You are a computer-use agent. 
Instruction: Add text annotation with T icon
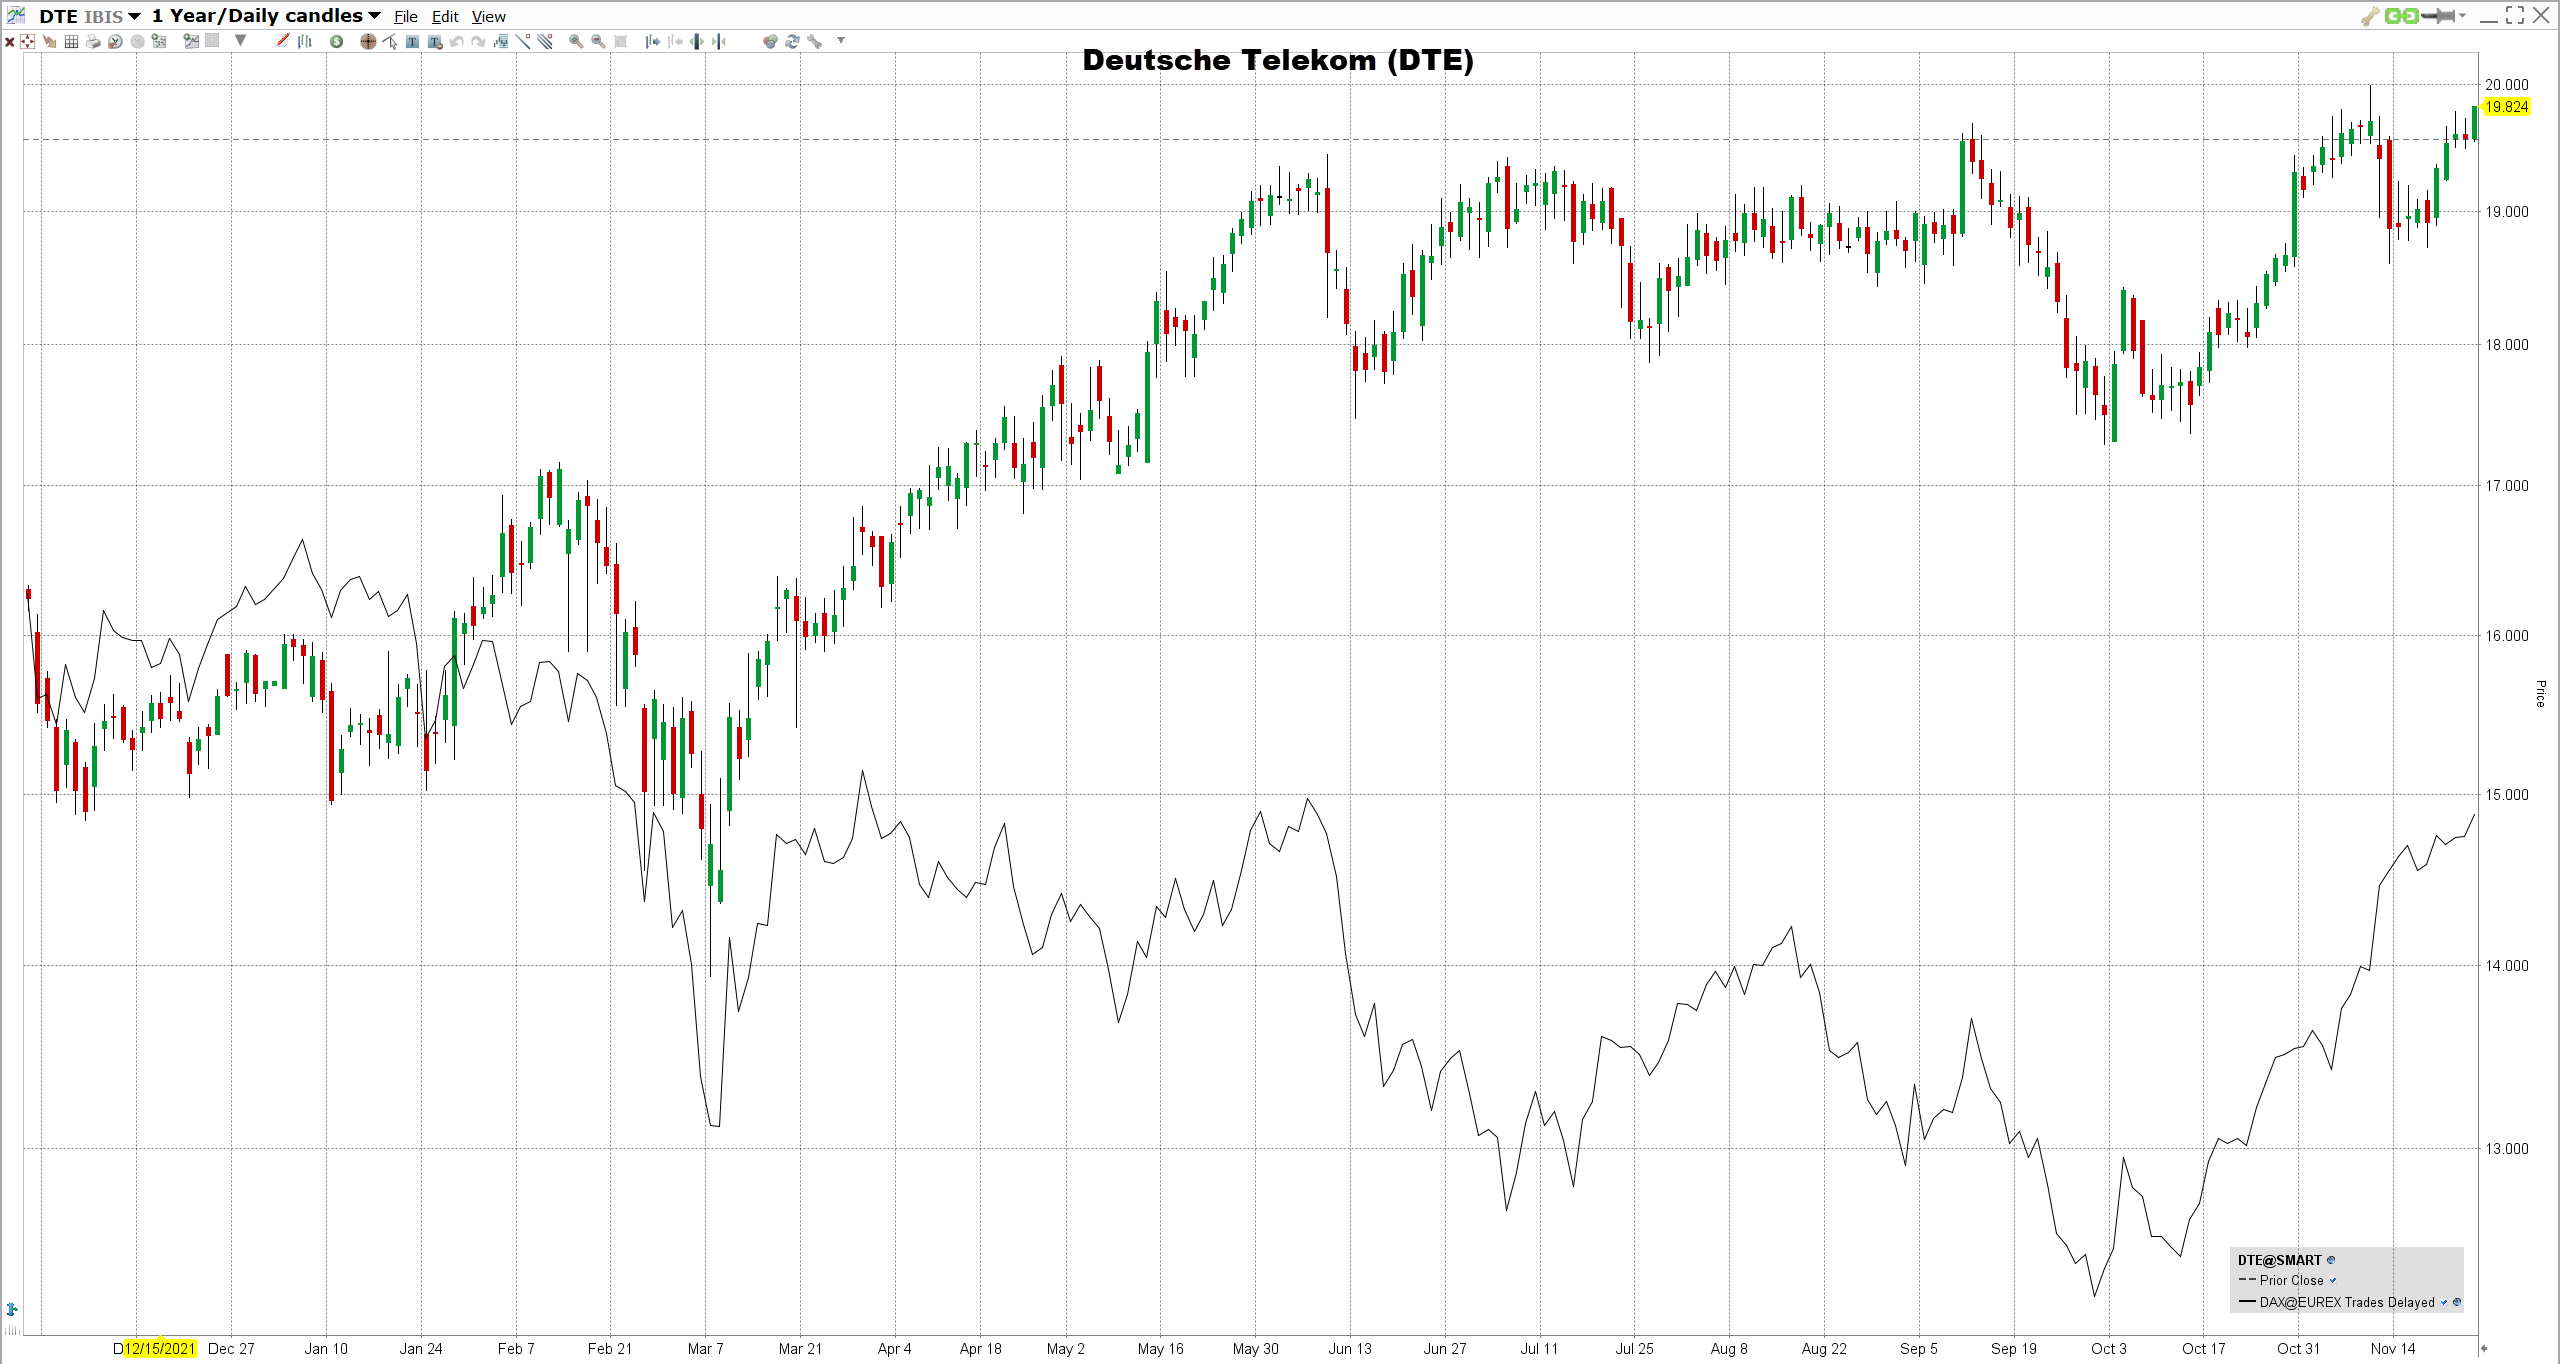click(412, 41)
